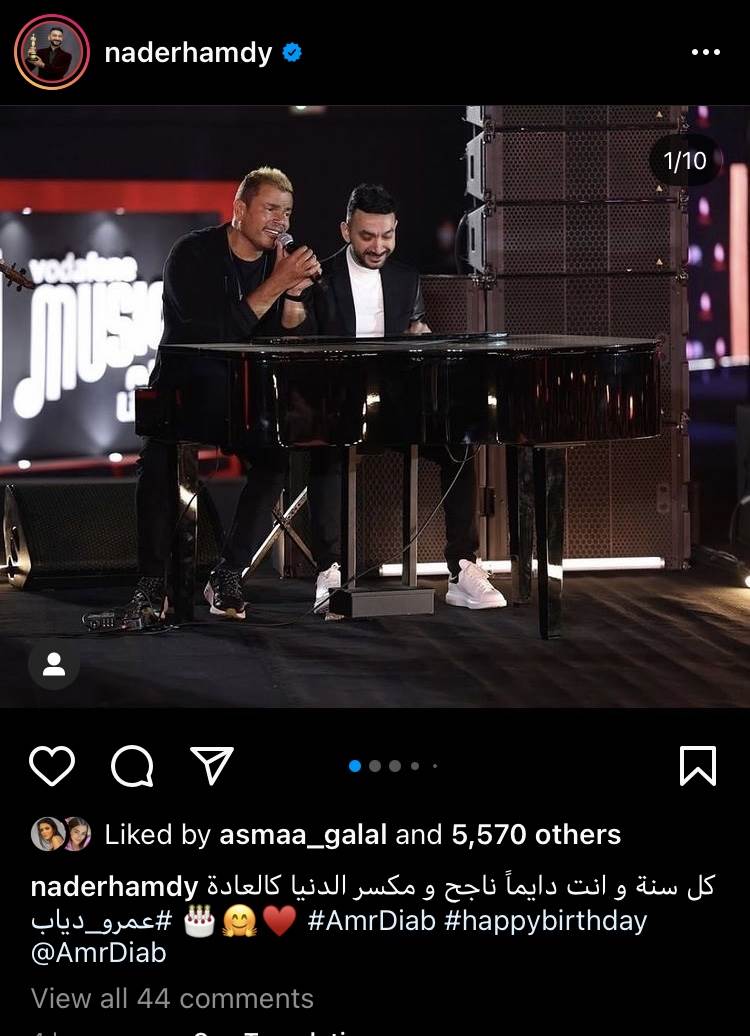The width and height of the screenshot is (750, 1036).
Task: Show tagged people via person icon
Action: 54,664
